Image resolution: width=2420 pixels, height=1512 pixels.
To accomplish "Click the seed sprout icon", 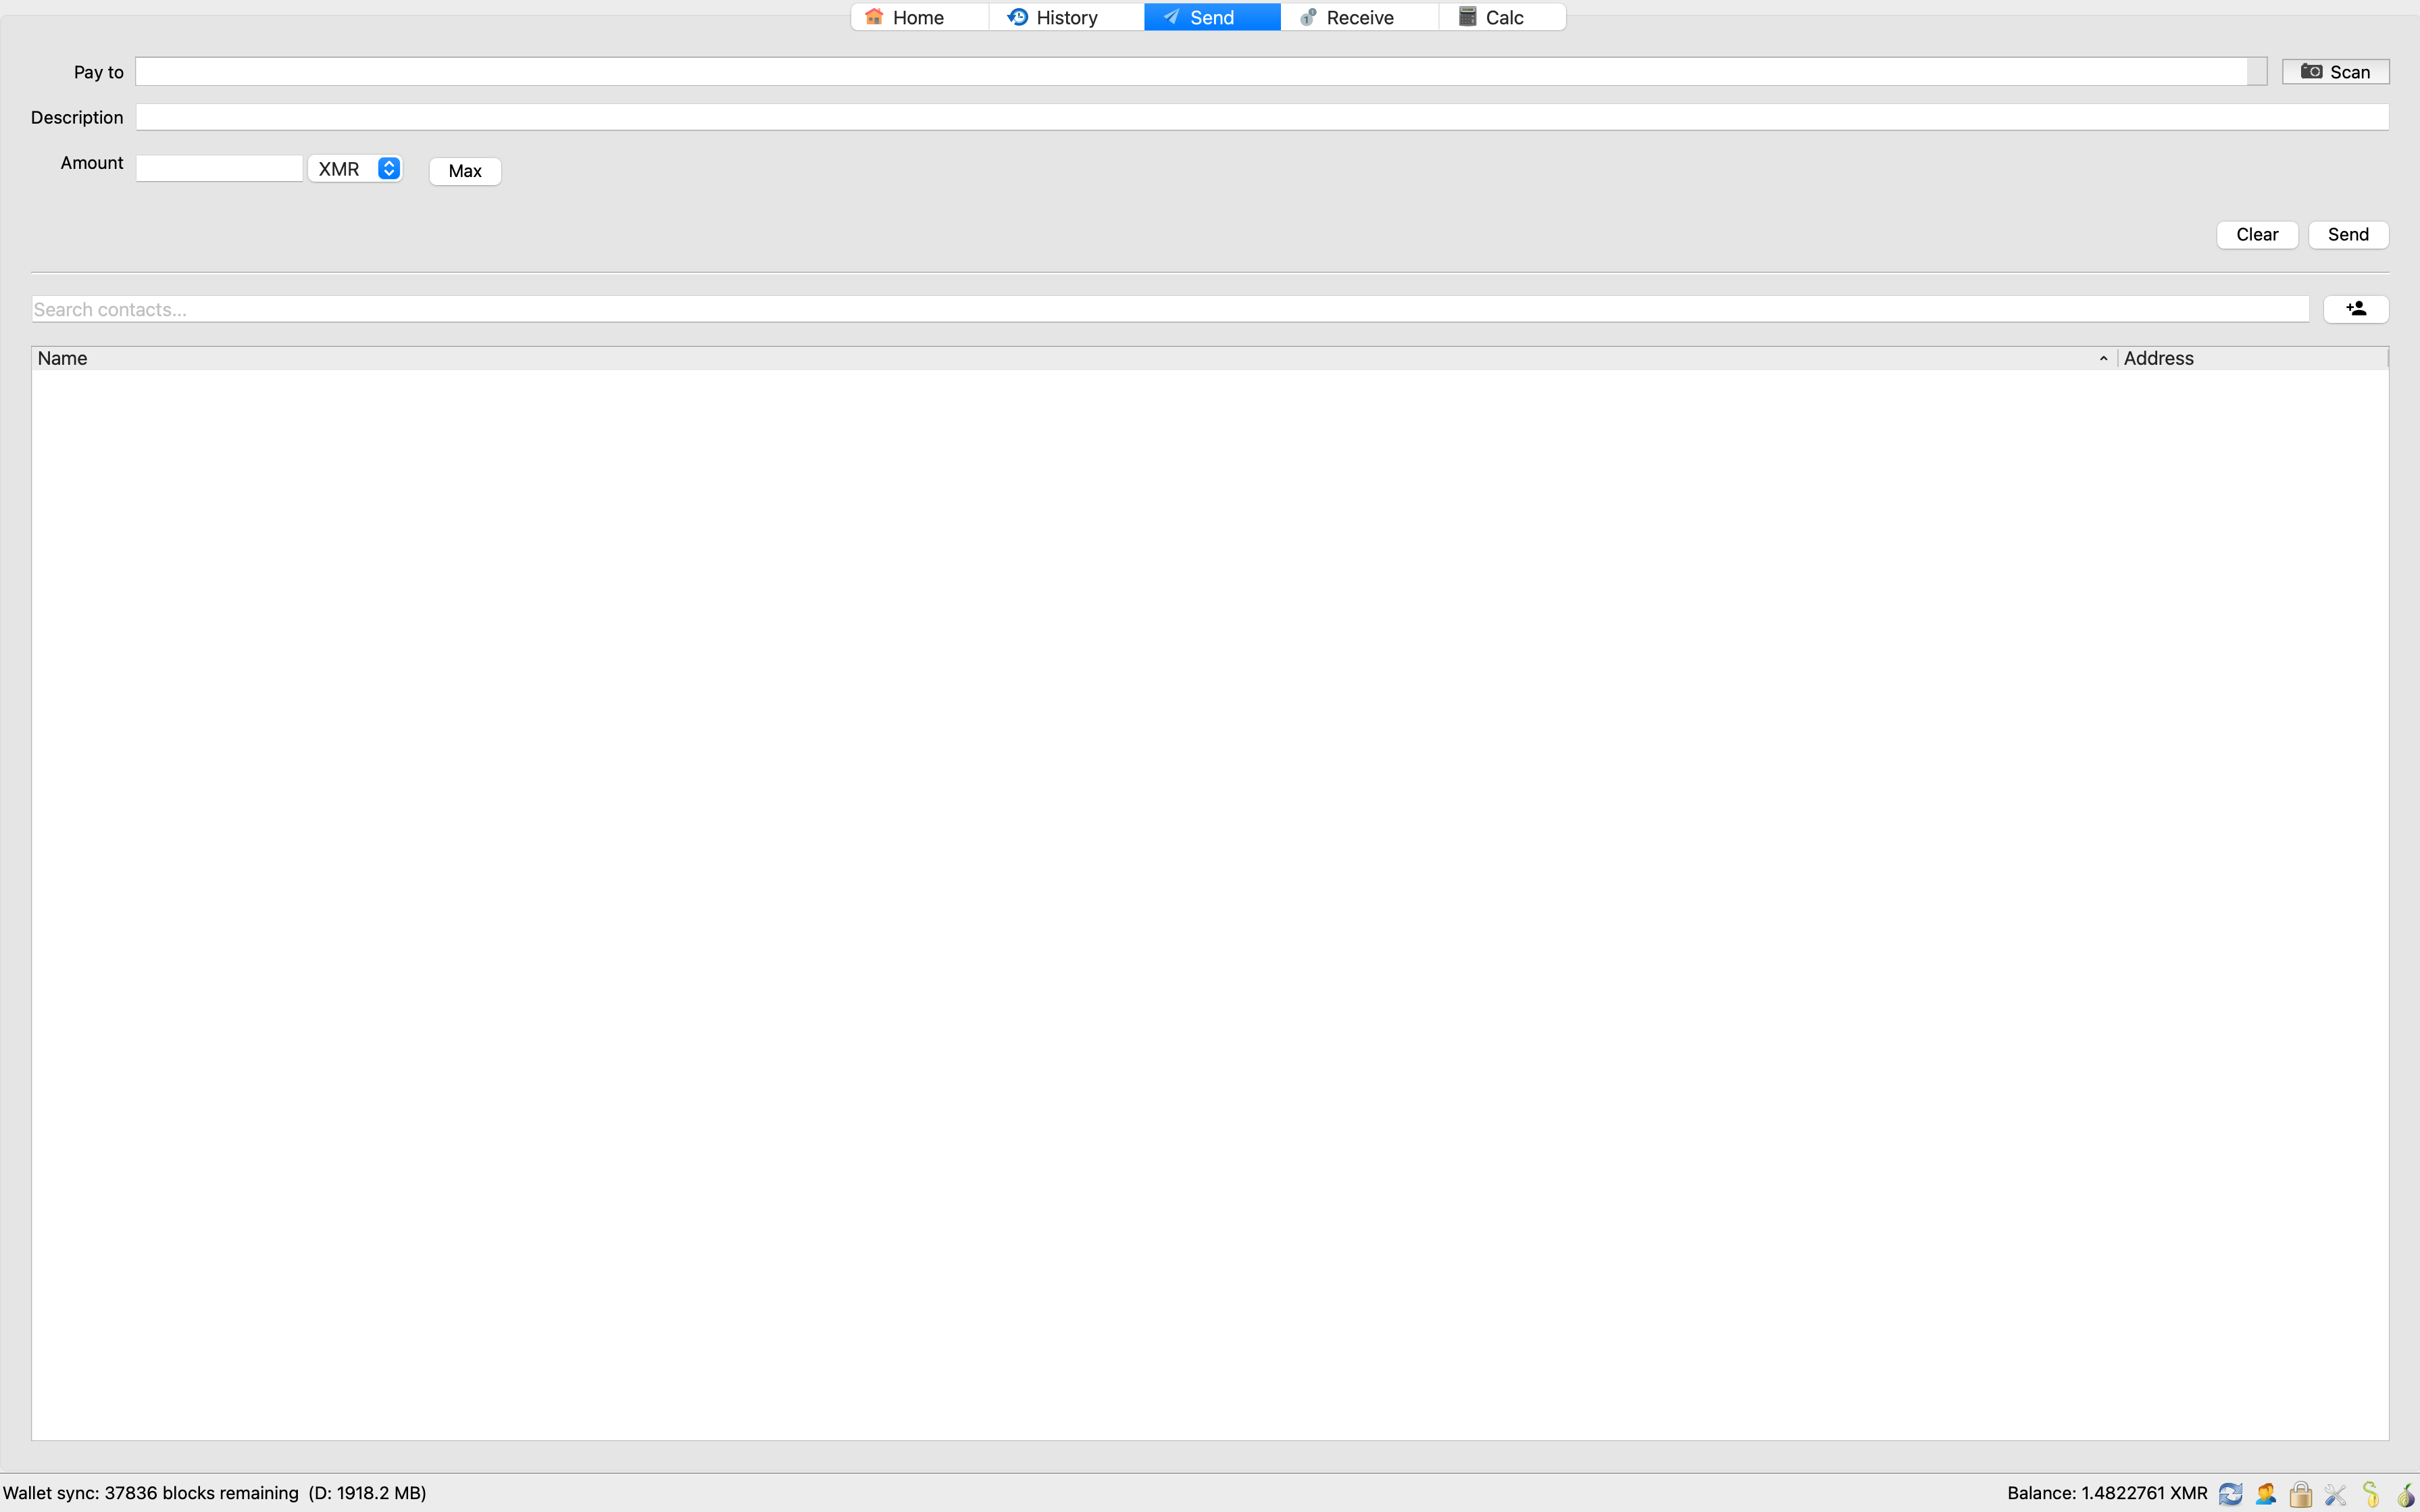I will click(x=2370, y=1493).
